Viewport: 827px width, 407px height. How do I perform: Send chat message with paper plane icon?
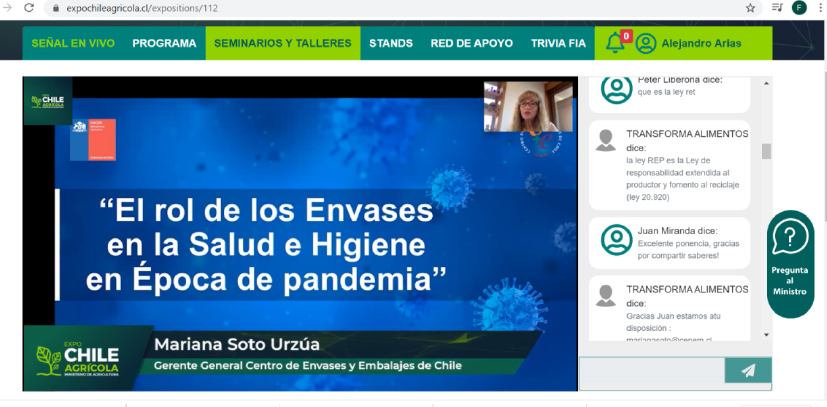coord(748,371)
